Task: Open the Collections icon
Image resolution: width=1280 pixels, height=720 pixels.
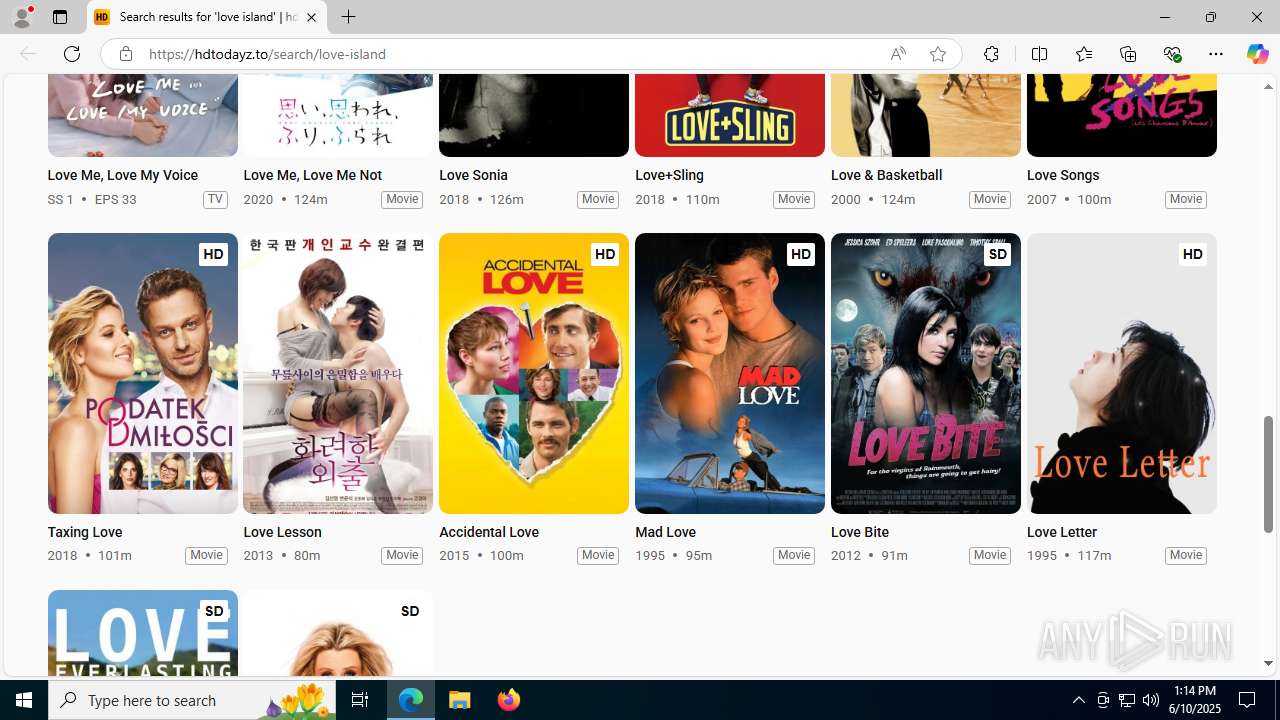Action: tap(1128, 54)
